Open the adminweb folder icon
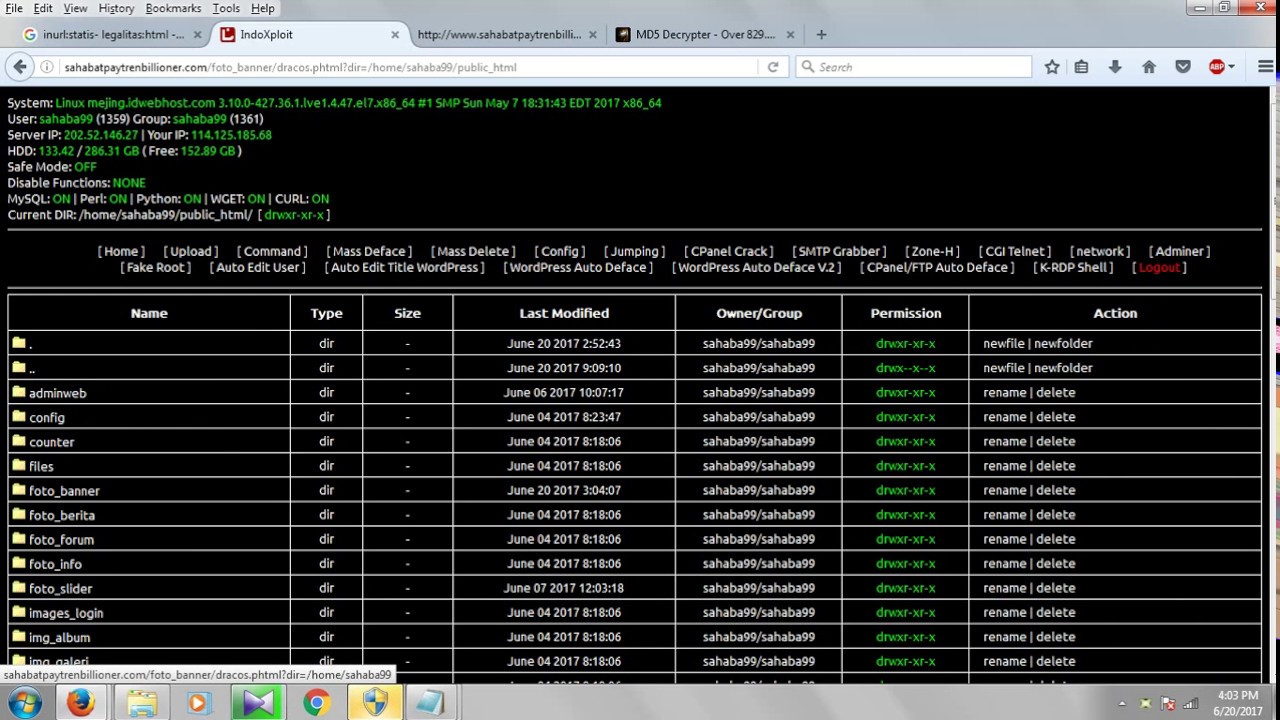1280x720 pixels. [18, 392]
